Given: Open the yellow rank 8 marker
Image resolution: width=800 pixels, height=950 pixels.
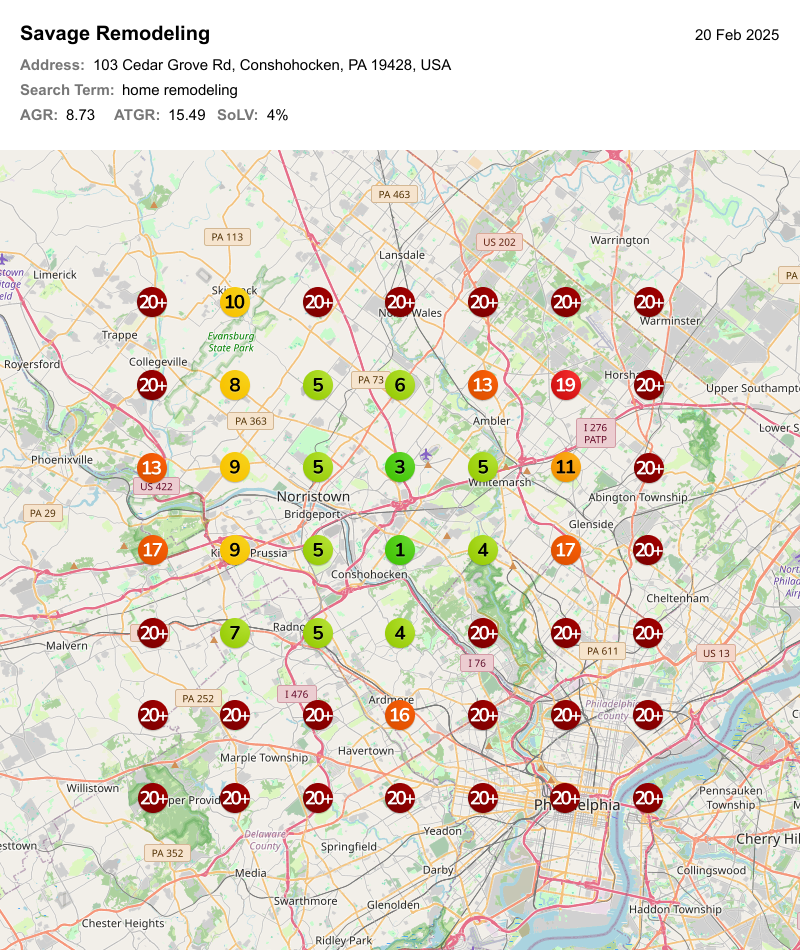Looking at the screenshot, I should 235,385.
